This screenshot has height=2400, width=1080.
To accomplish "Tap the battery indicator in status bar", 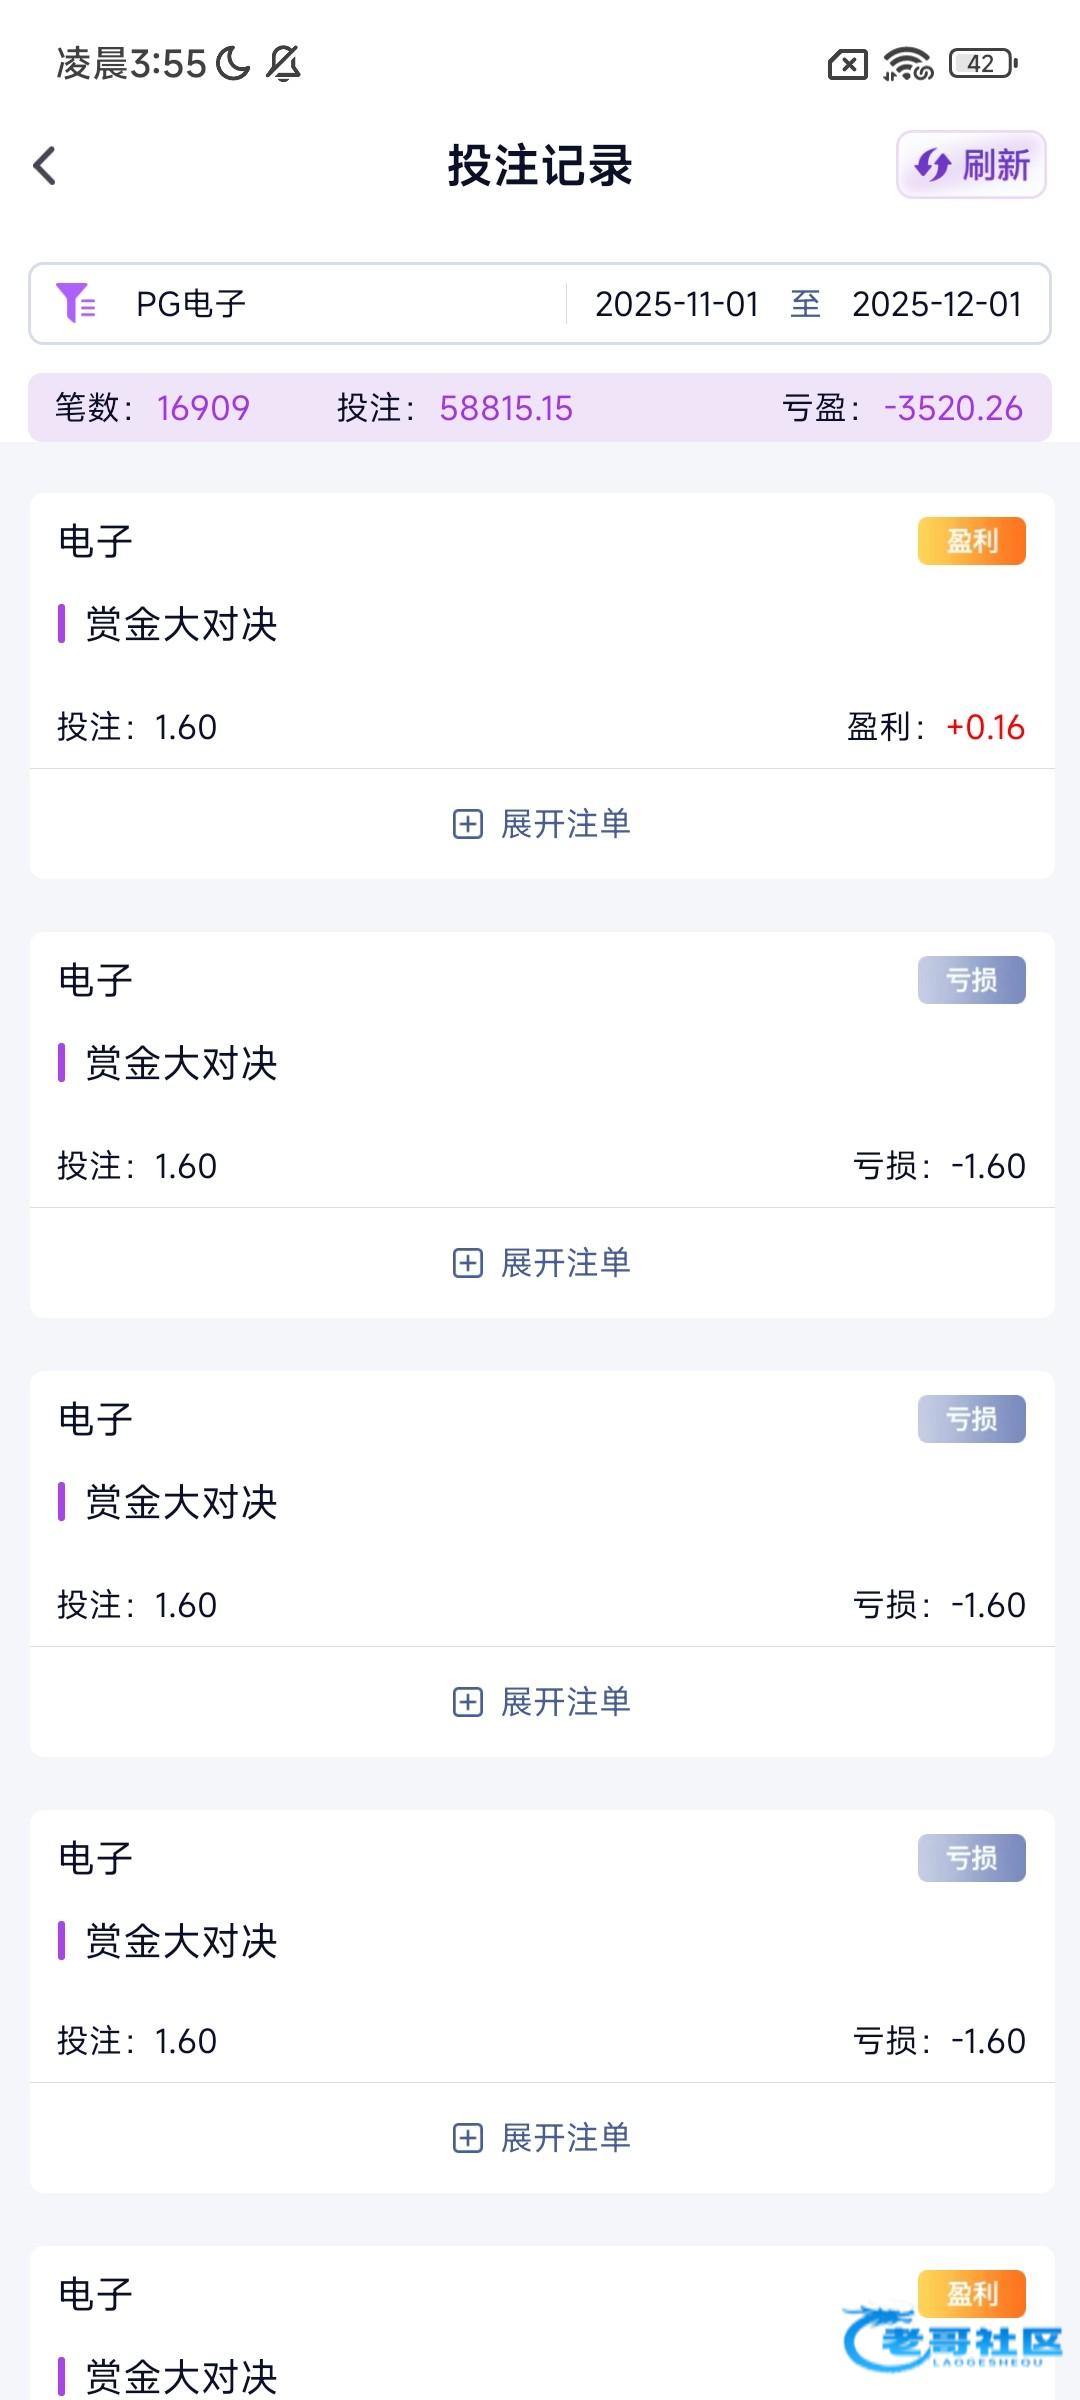I will (x=983, y=64).
